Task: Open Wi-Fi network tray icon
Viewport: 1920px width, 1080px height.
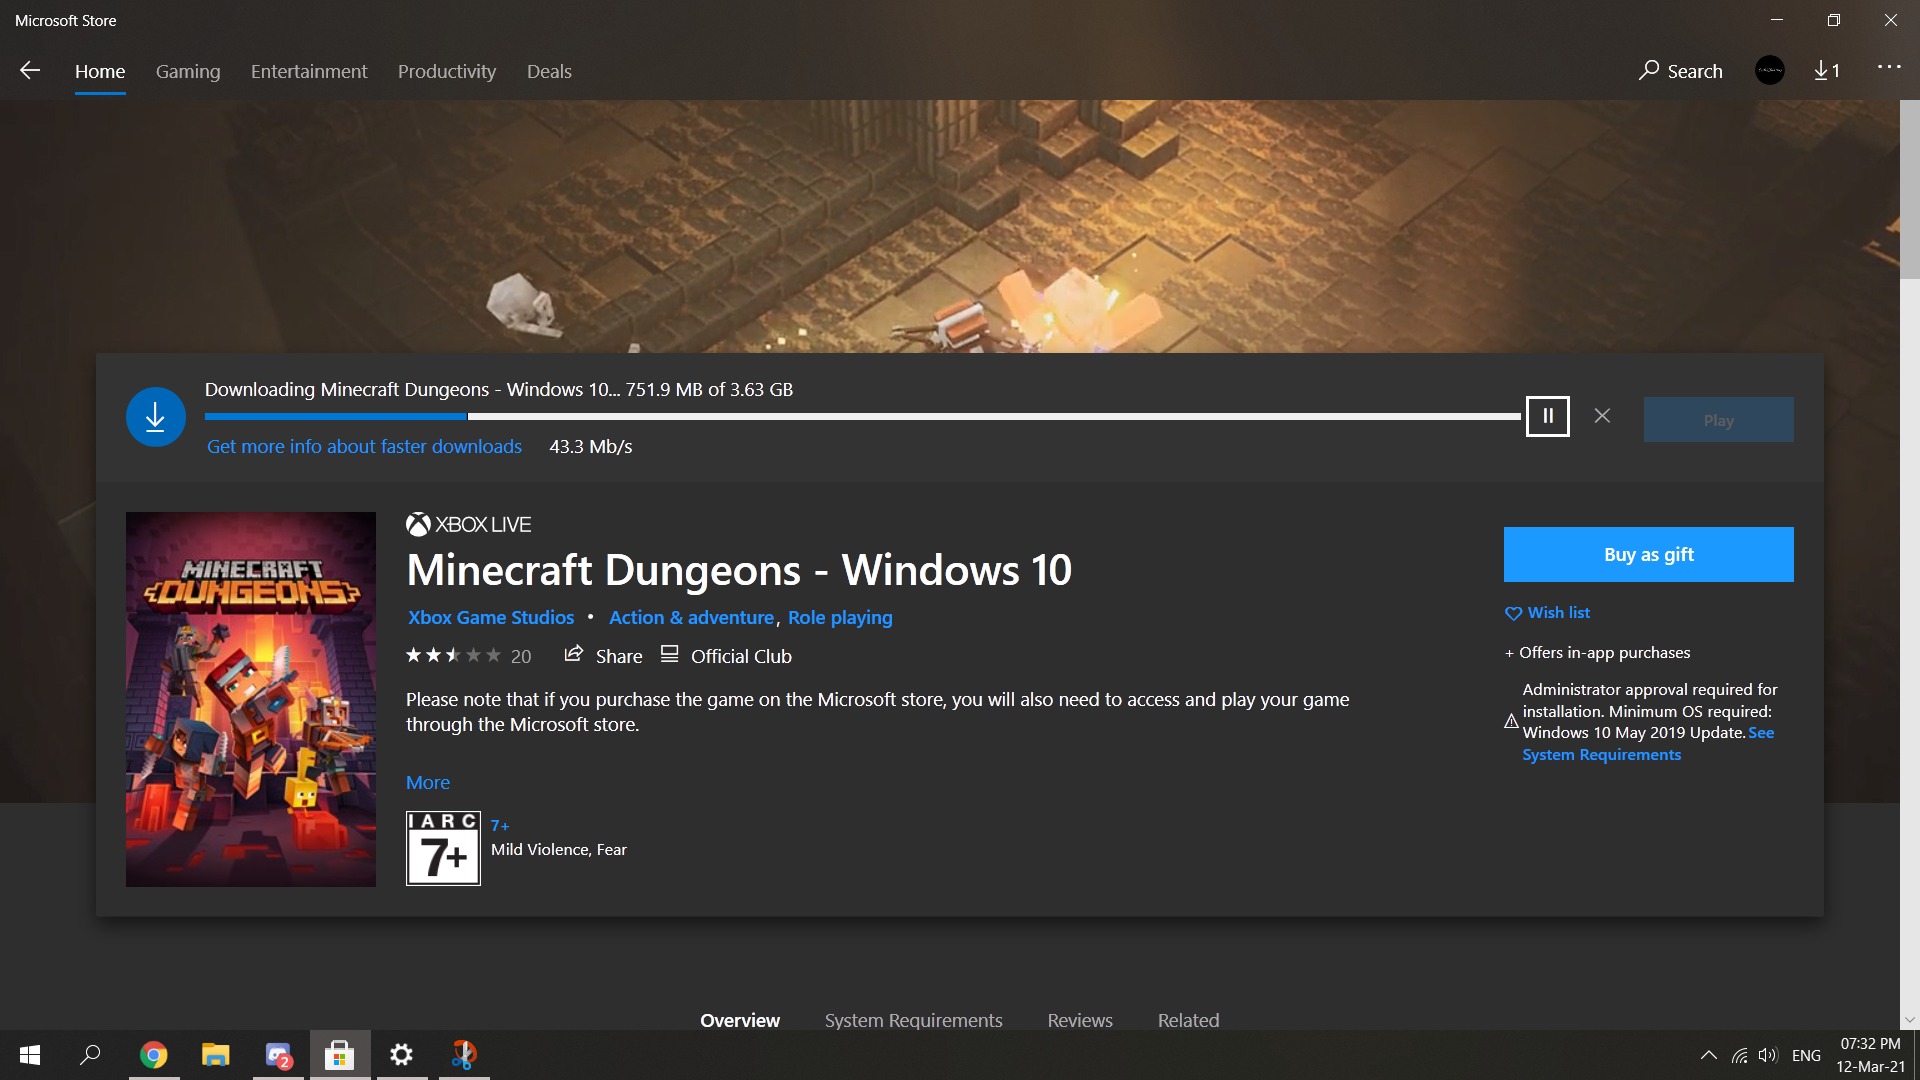Action: pos(1740,1055)
